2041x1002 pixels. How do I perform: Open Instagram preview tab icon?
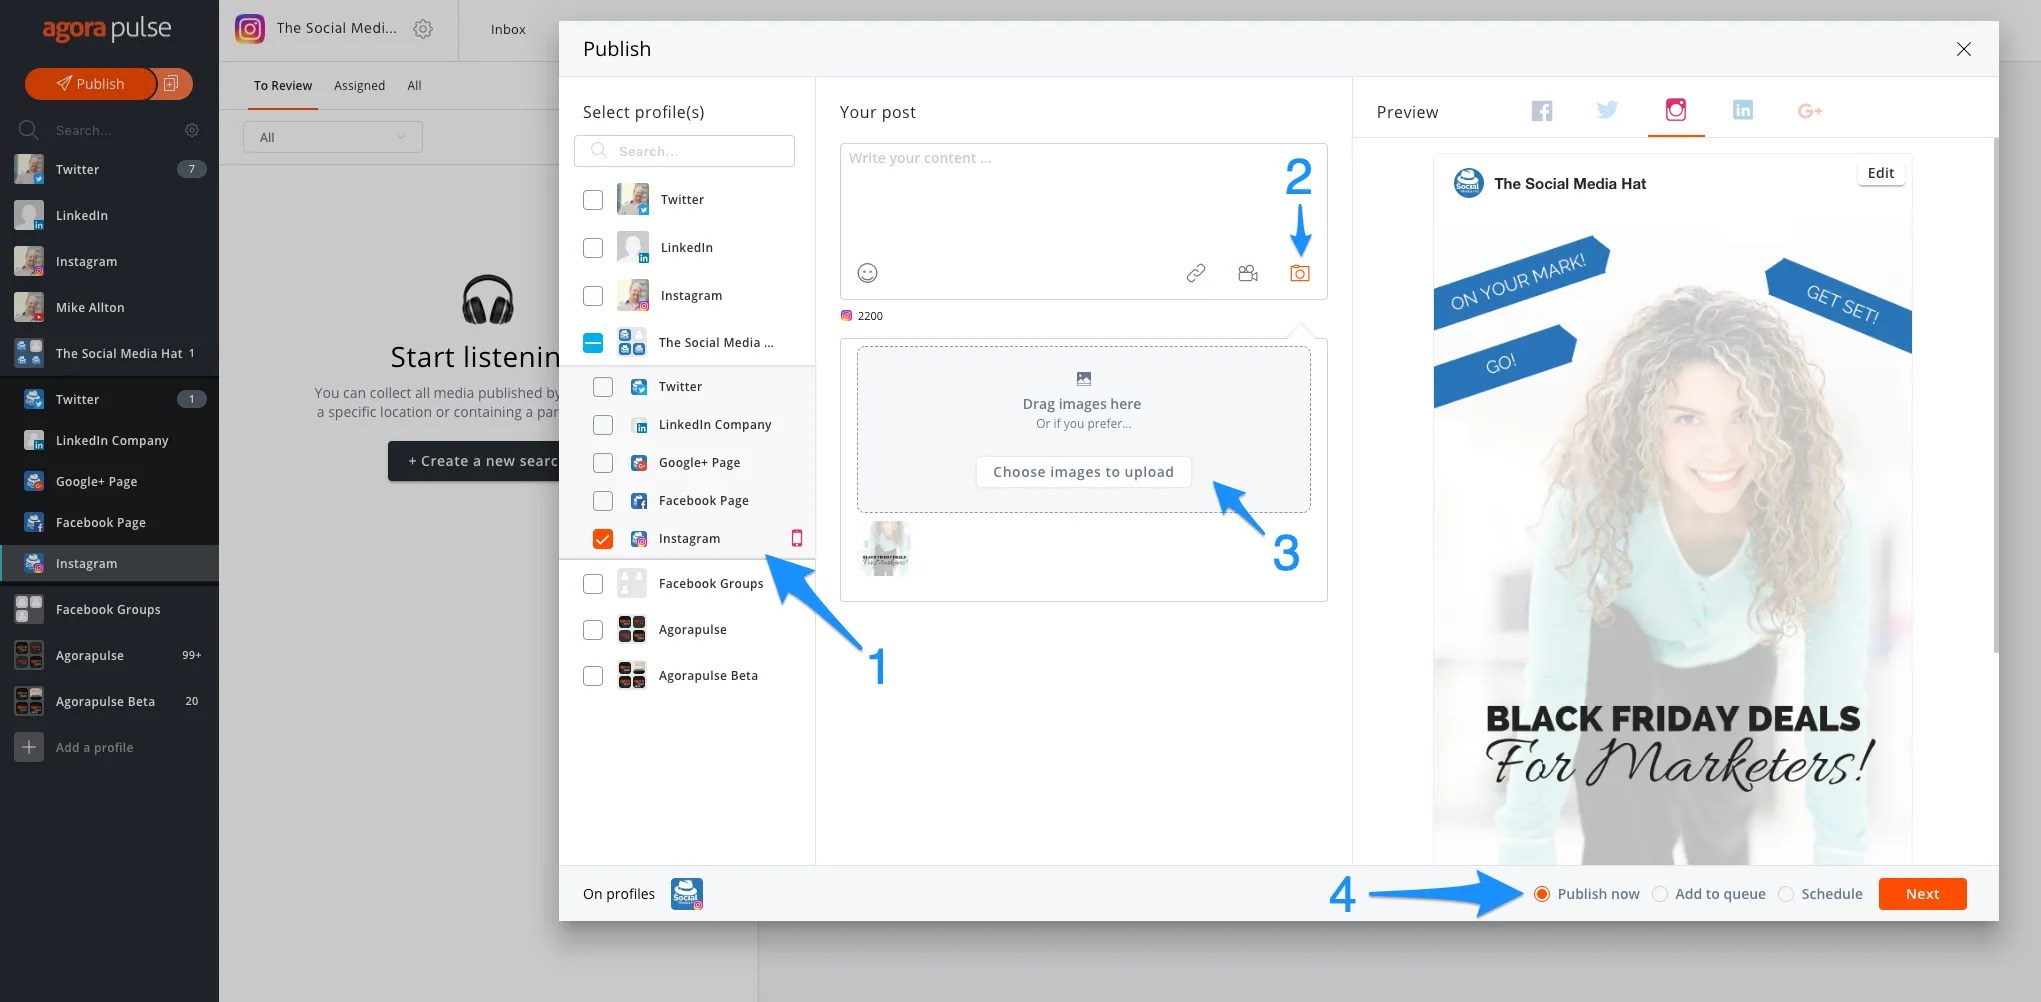click(x=1676, y=110)
